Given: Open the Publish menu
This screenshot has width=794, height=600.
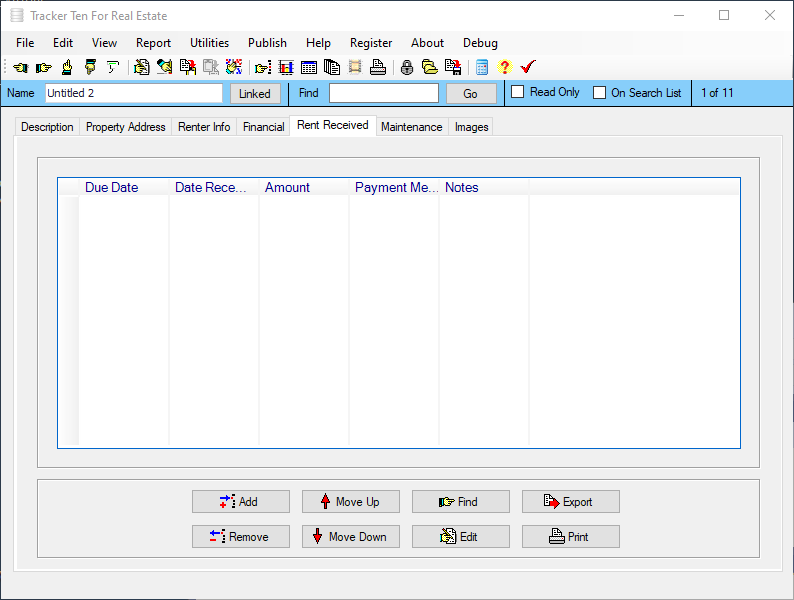Looking at the screenshot, I should pos(267,43).
